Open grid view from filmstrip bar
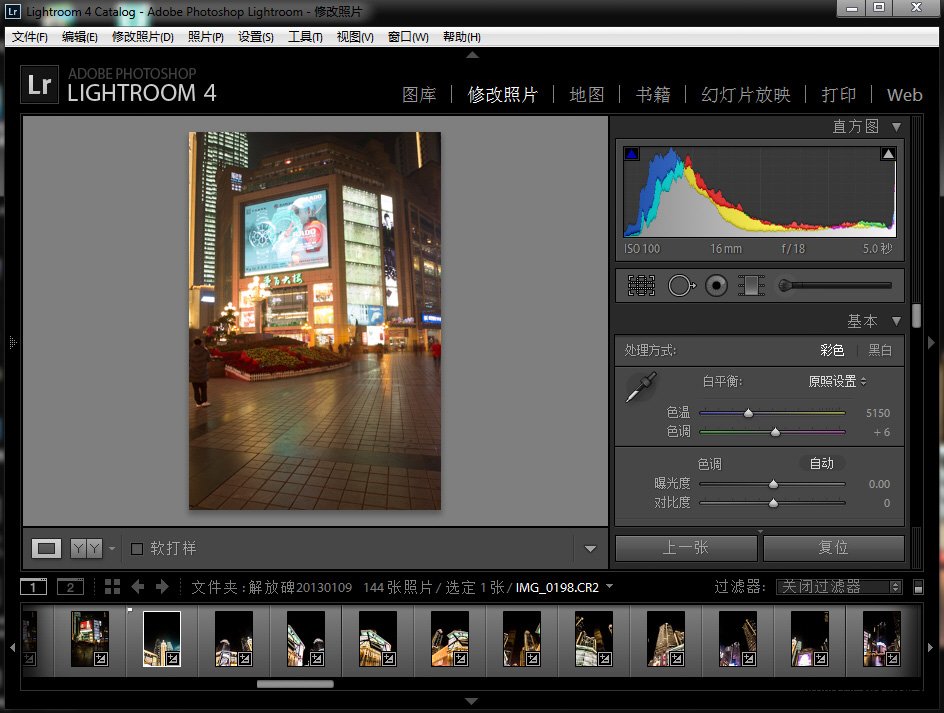 pyautogui.click(x=112, y=587)
